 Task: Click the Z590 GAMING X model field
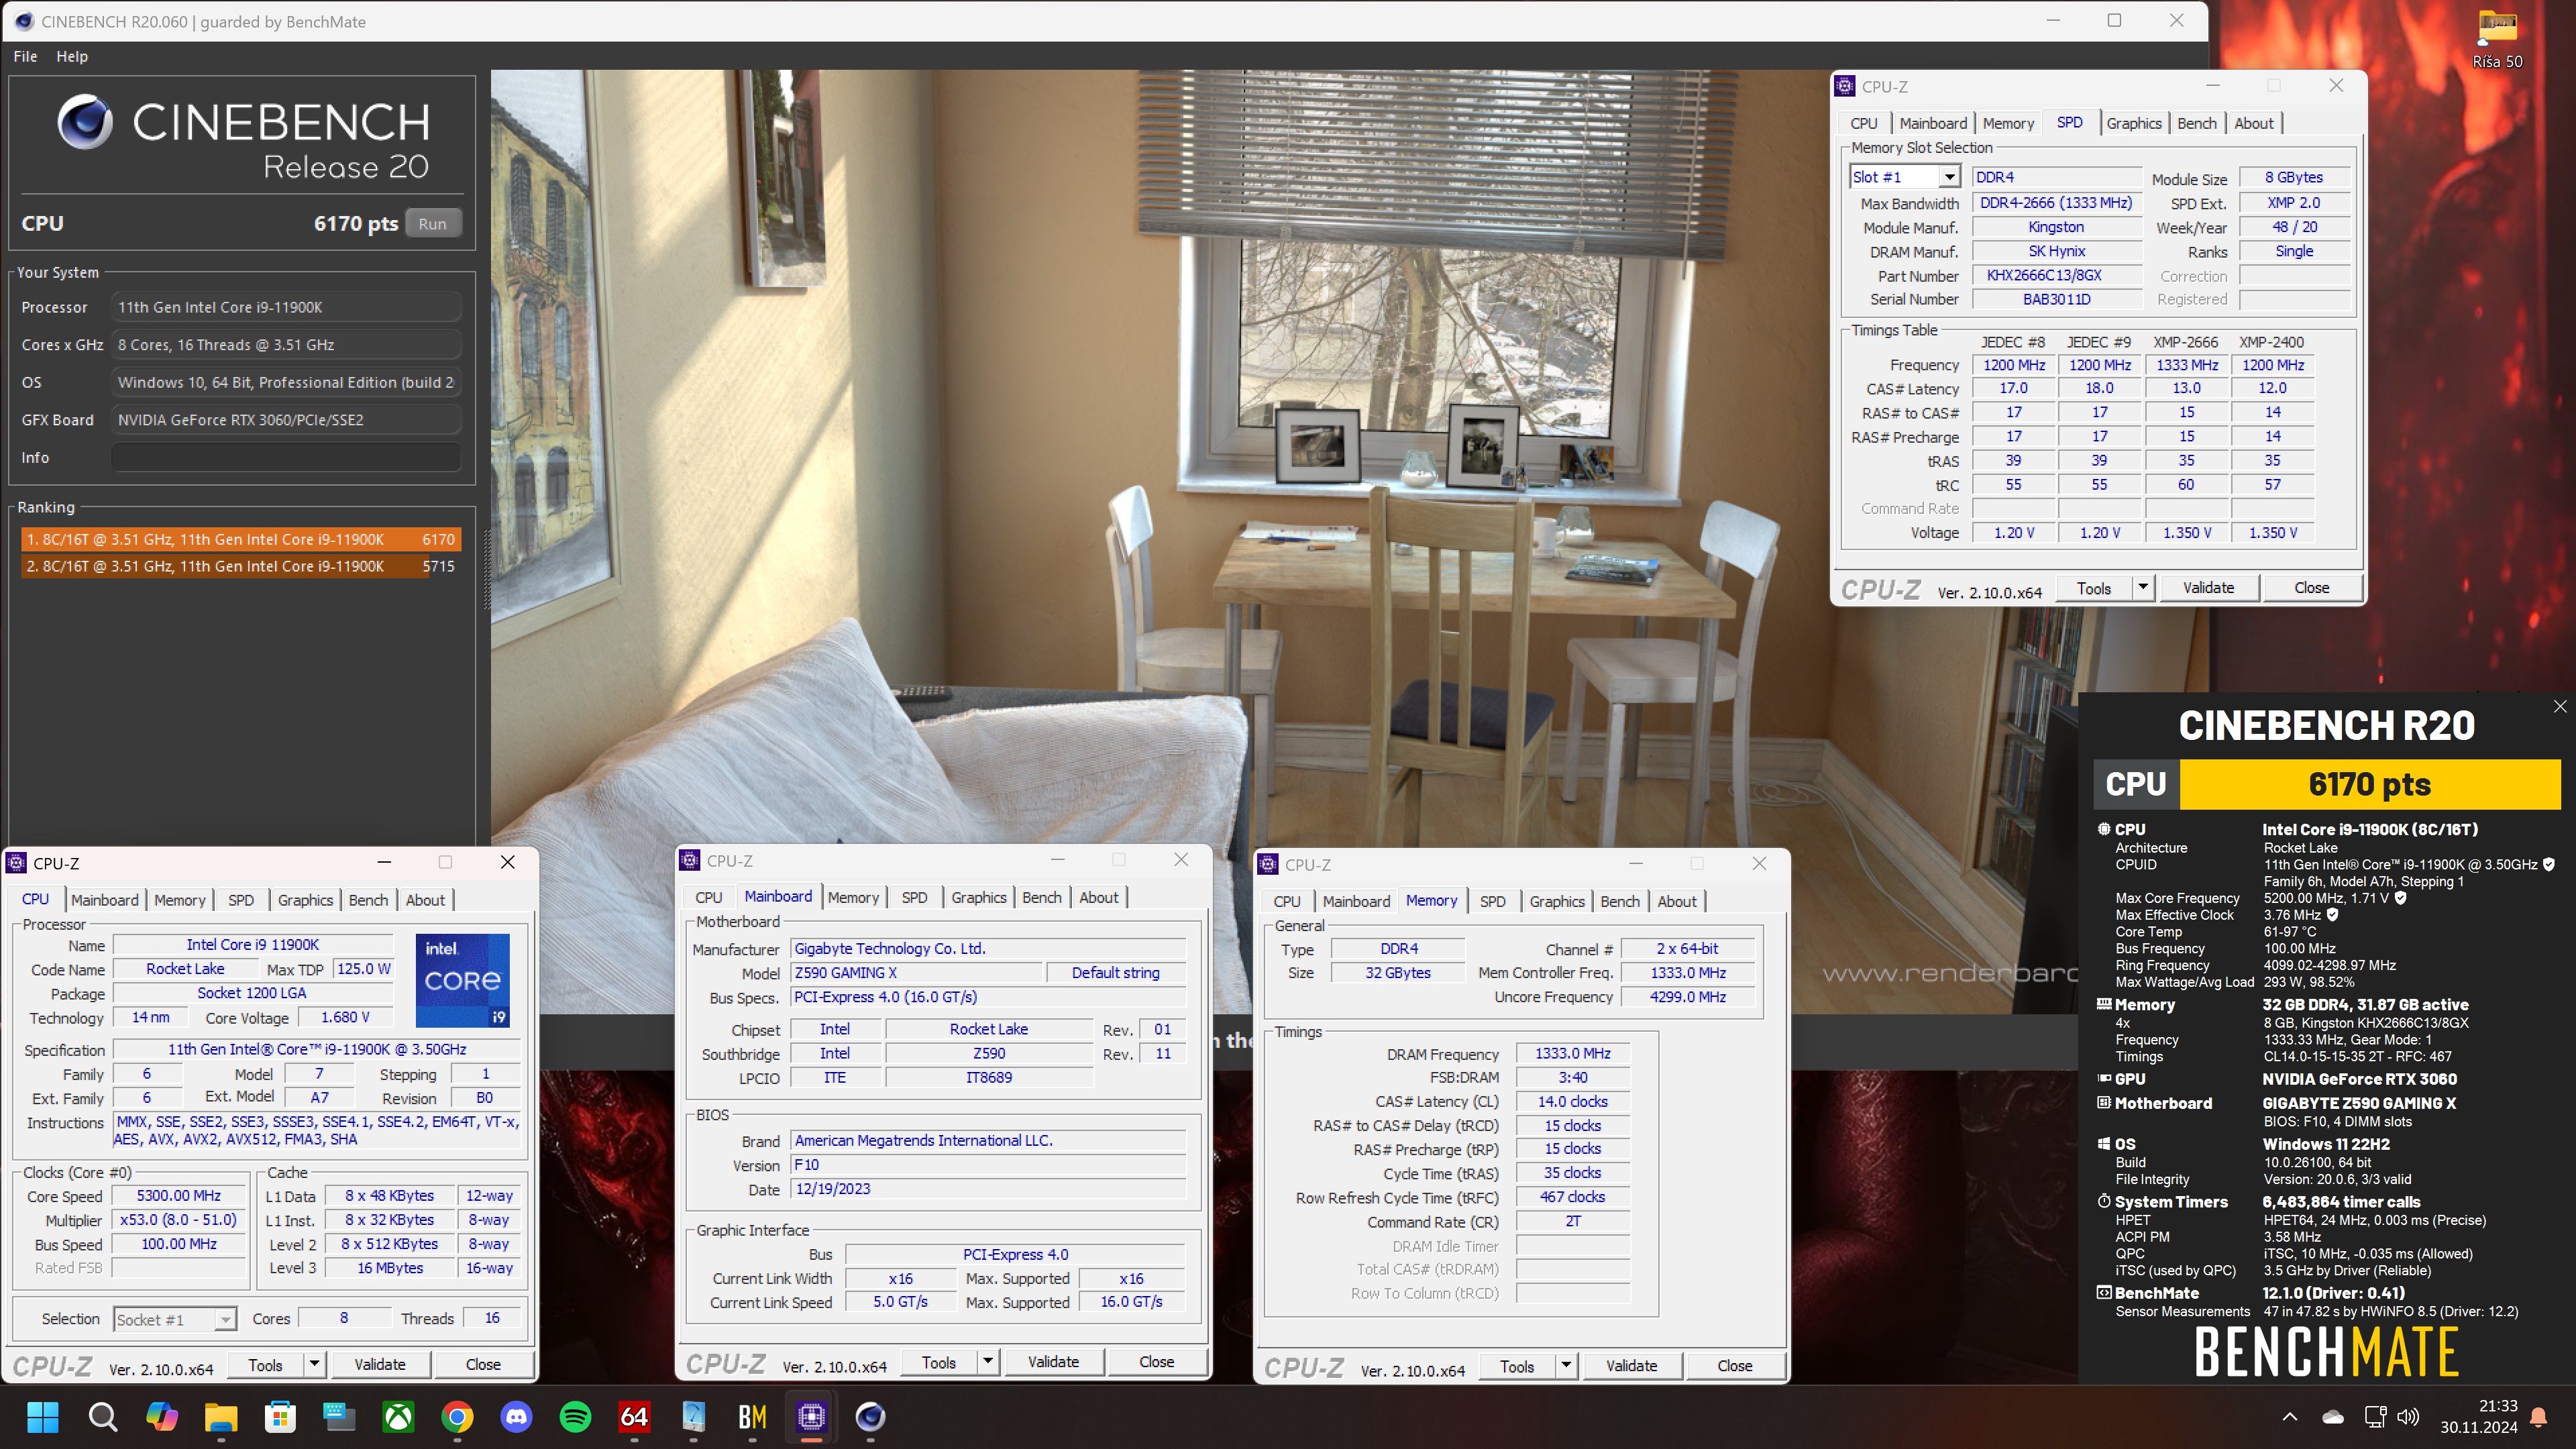point(916,973)
